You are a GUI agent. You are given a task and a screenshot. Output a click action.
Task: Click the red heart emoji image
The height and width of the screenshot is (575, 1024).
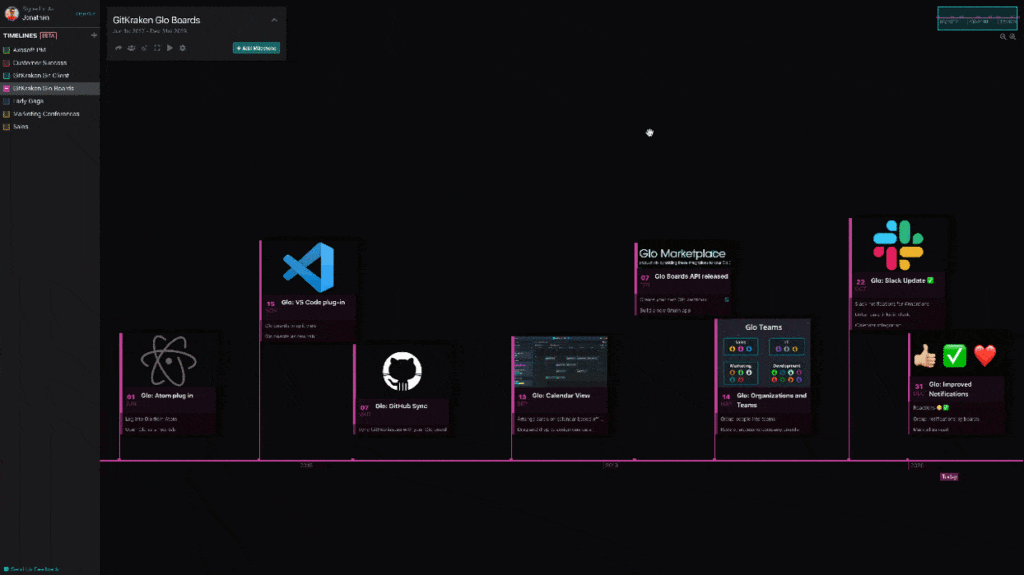(x=985, y=356)
